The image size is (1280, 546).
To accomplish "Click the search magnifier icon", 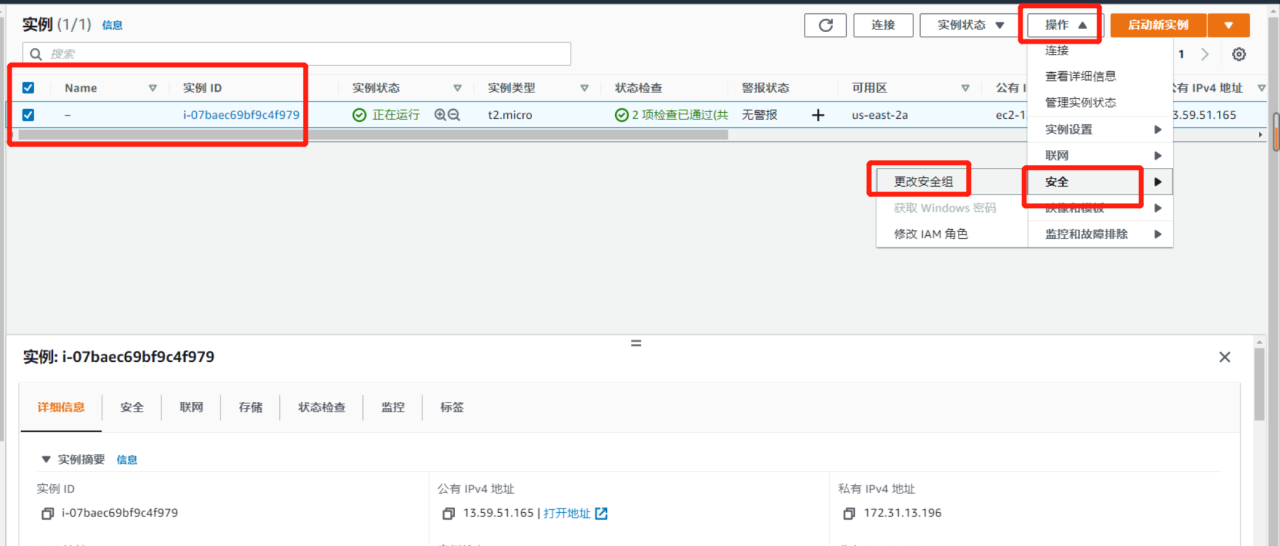I will pyautogui.click(x=37, y=54).
